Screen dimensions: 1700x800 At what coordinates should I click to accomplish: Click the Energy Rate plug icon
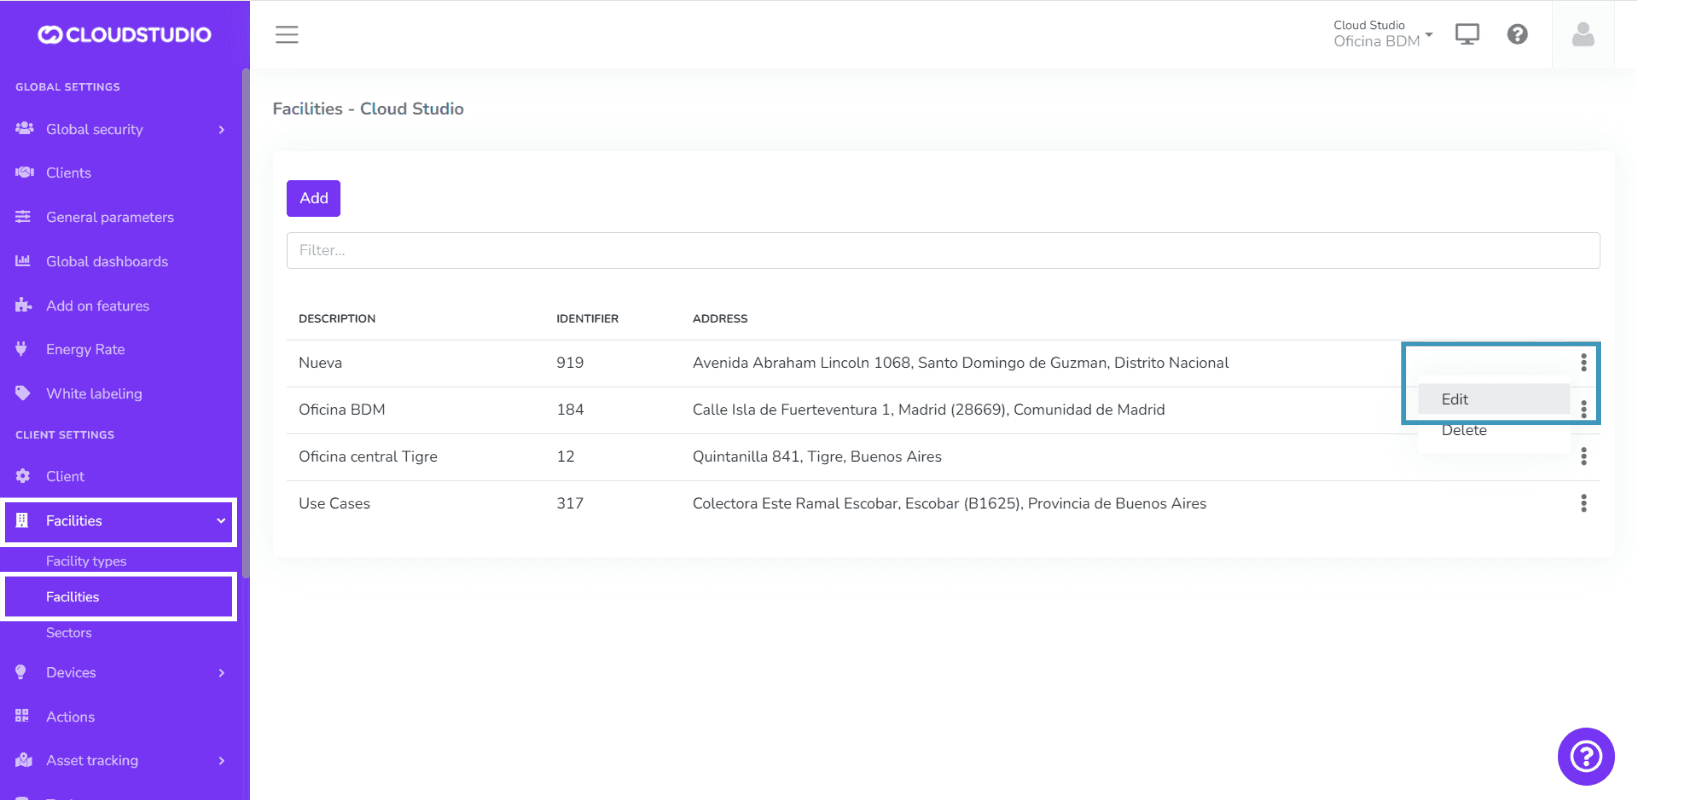coord(21,349)
